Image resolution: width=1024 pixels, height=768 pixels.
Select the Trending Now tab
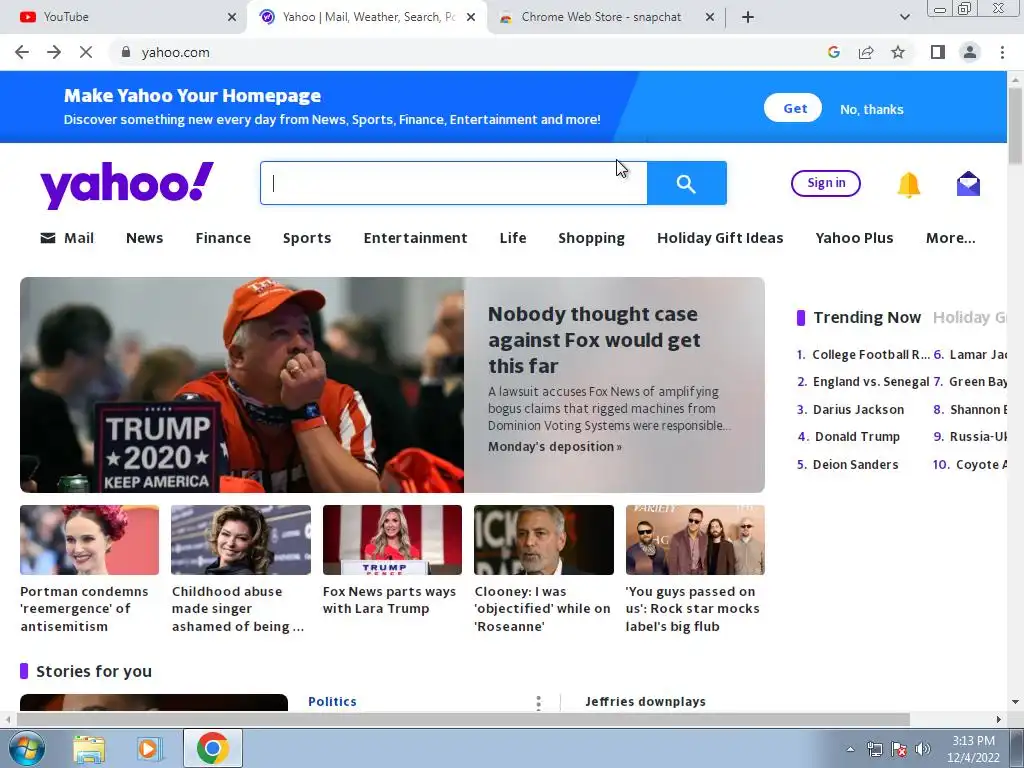(x=867, y=317)
